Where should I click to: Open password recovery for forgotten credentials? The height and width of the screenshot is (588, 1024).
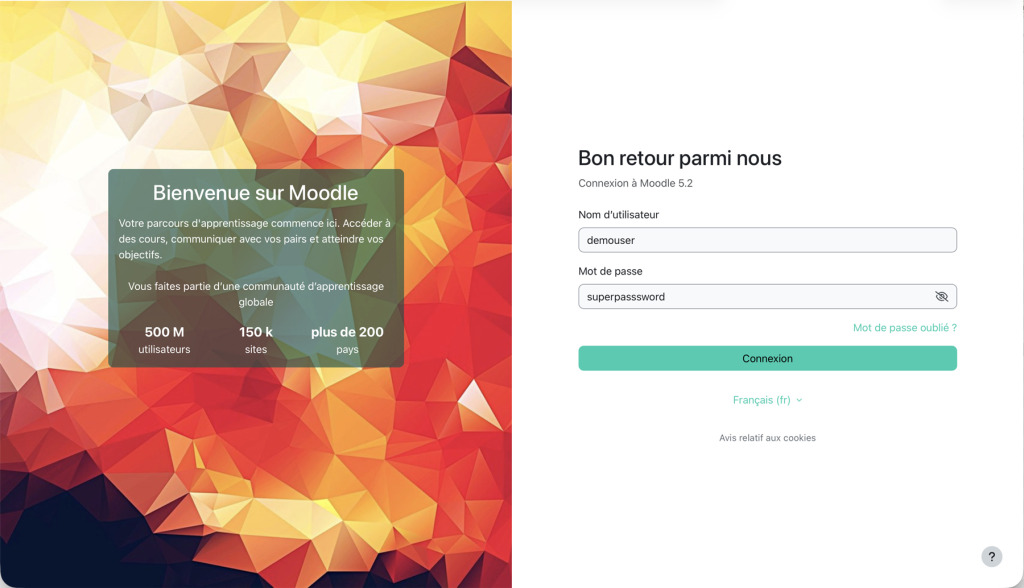tap(904, 327)
